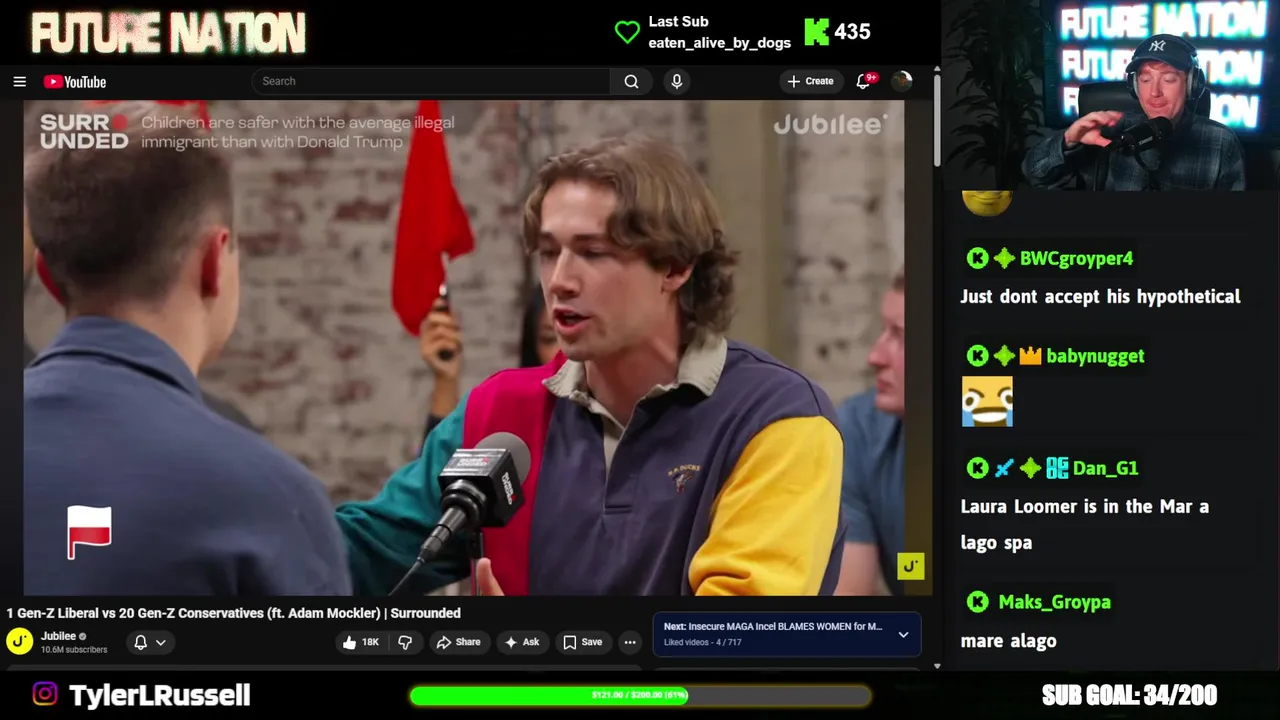Click chat username BWCgroyper4
Image resolution: width=1280 pixels, height=720 pixels.
click(1076, 258)
